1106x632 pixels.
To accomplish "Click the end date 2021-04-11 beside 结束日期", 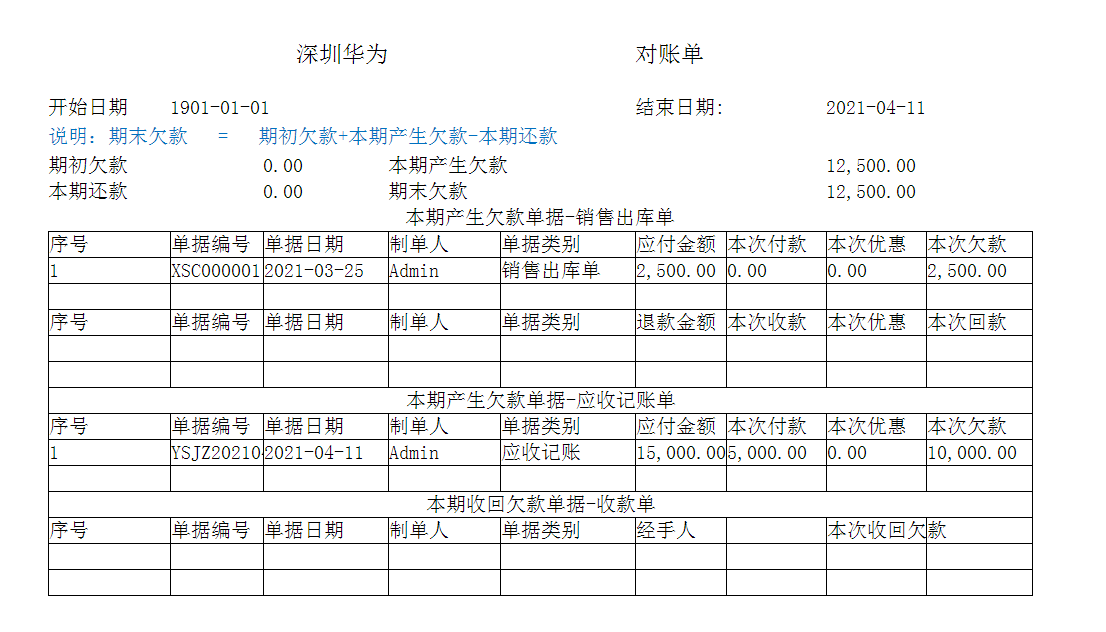I will click(x=875, y=108).
